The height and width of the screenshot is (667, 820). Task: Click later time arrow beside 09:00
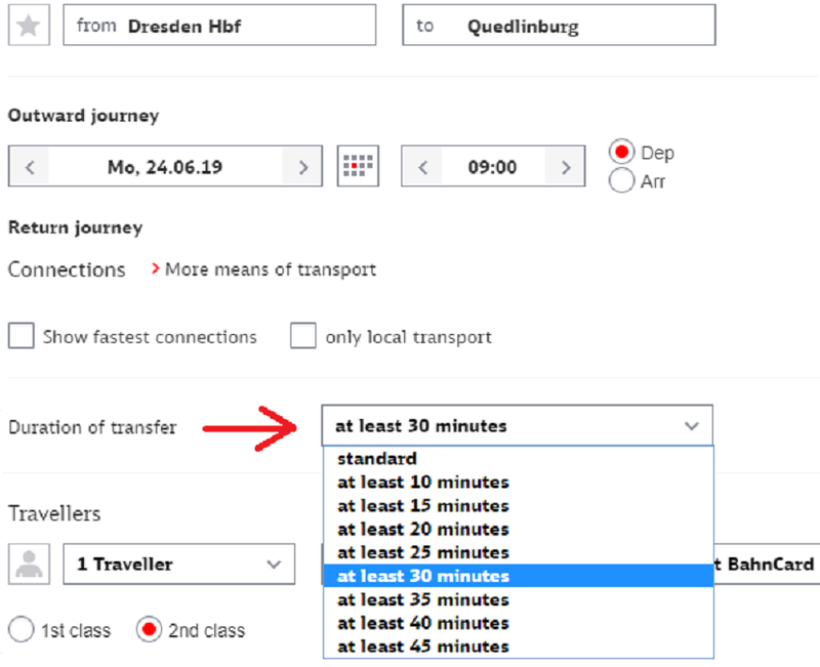click(x=565, y=167)
